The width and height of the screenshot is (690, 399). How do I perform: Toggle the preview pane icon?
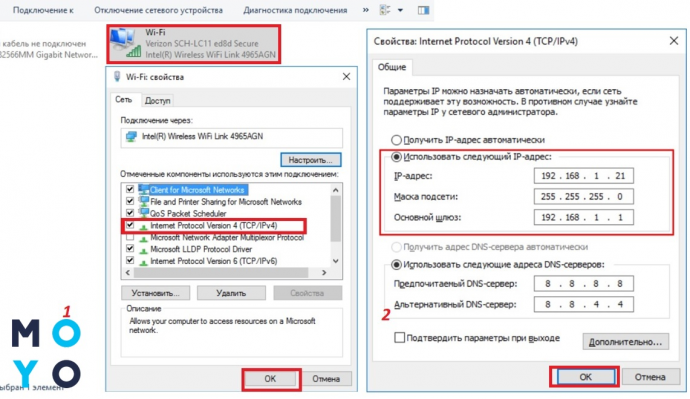coord(423,10)
